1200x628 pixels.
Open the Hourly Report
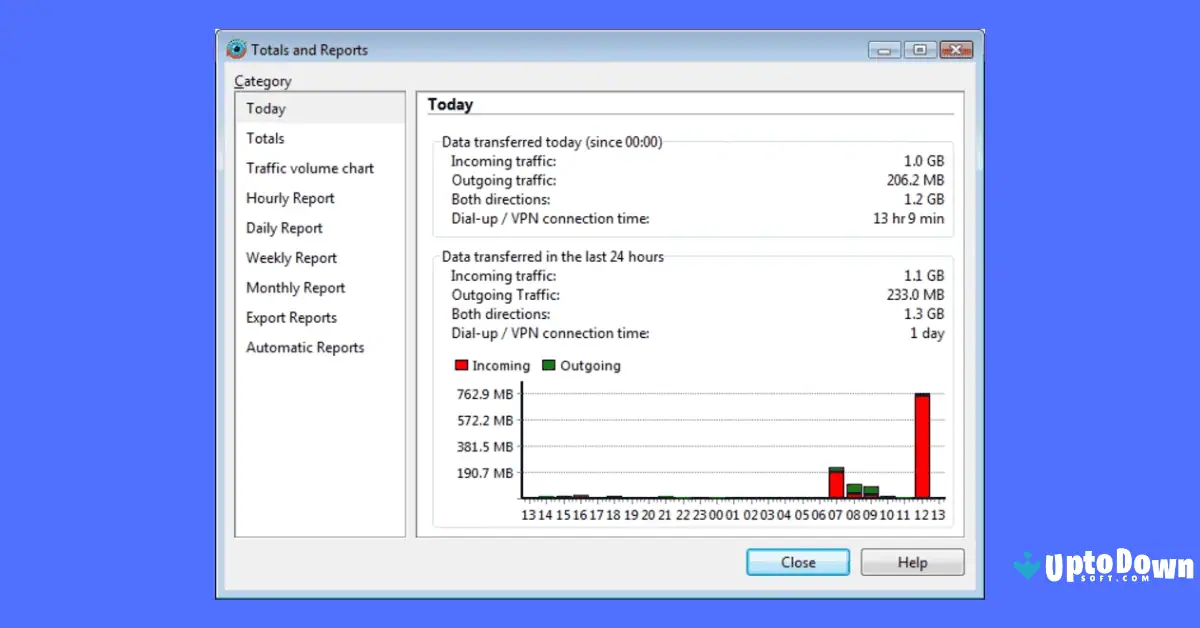click(290, 198)
